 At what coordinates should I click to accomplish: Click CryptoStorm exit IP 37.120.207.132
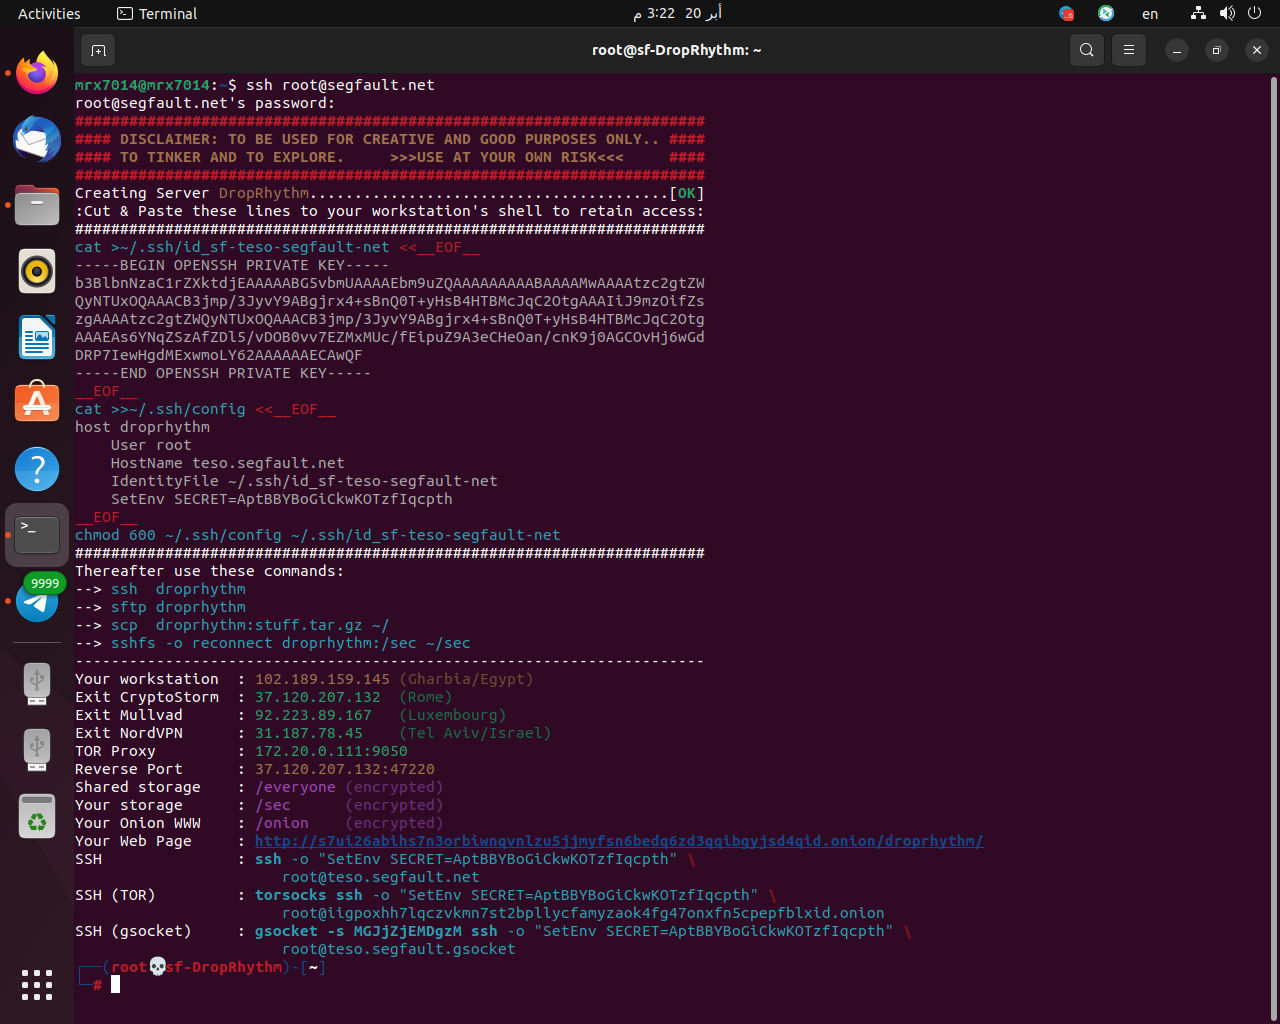[x=318, y=697]
